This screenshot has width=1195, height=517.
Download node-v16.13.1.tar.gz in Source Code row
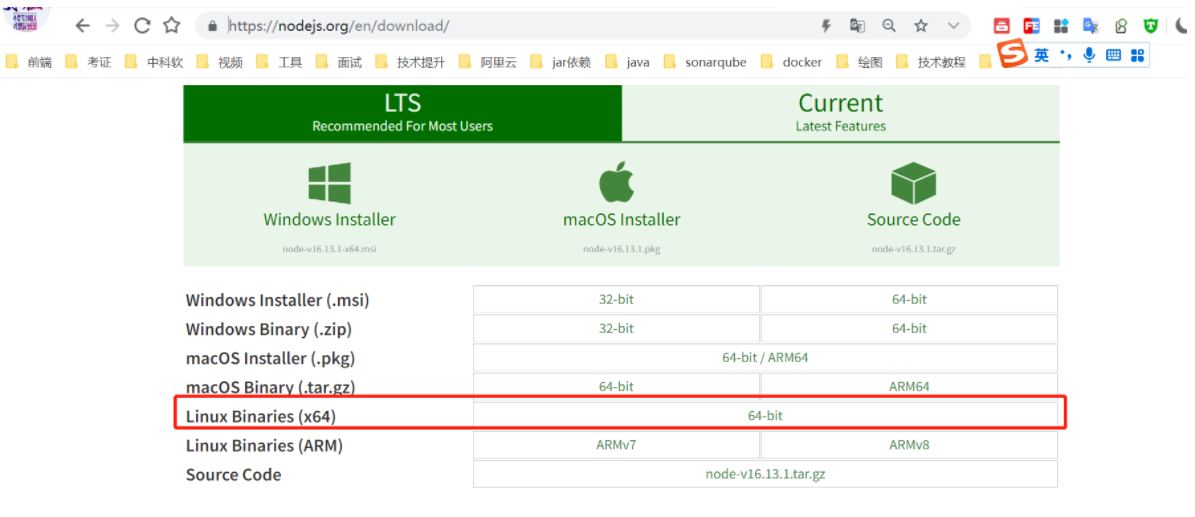point(765,474)
